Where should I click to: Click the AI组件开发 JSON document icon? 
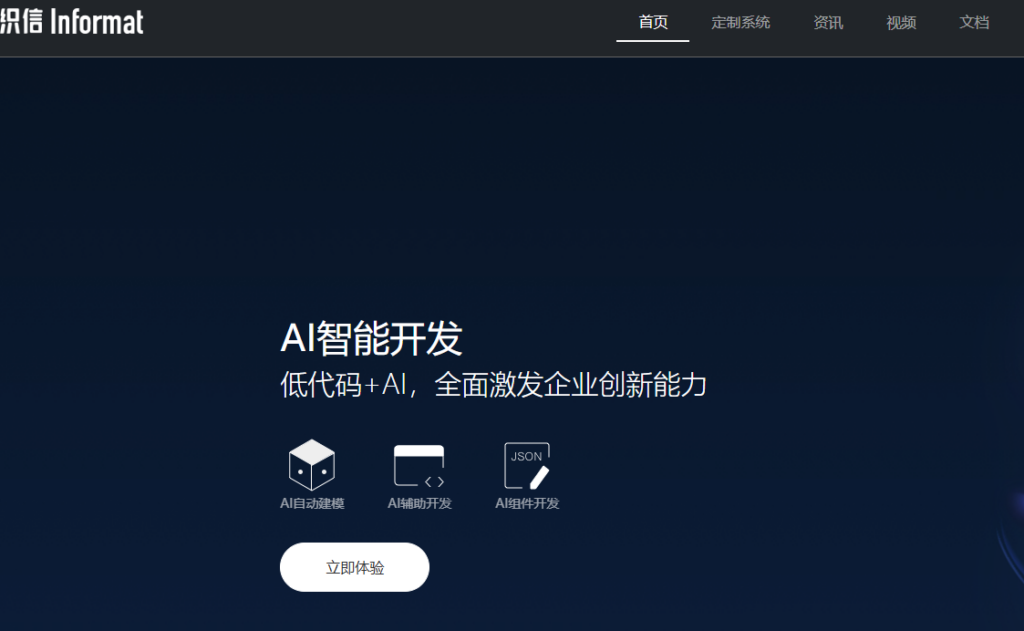526,465
